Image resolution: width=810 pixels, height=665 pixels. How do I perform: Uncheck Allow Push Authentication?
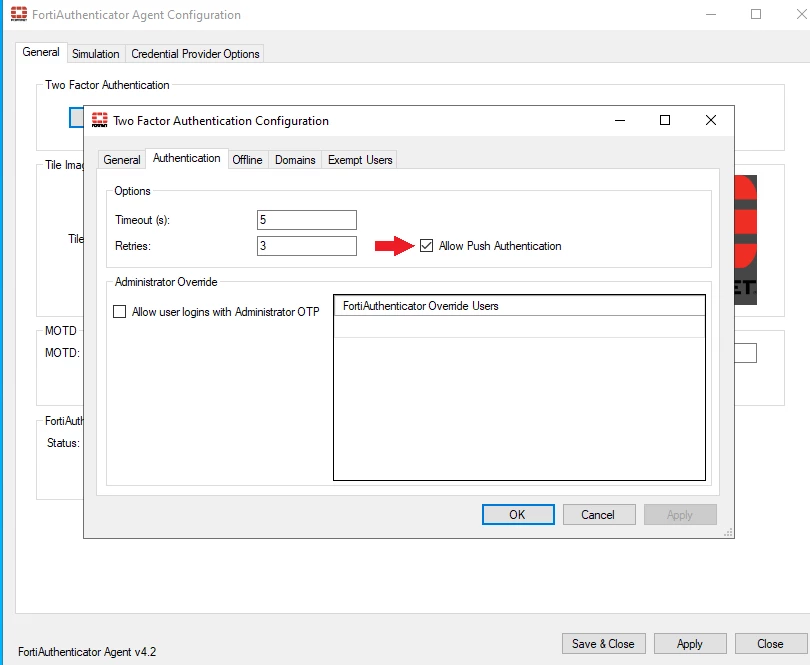(426, 245)
